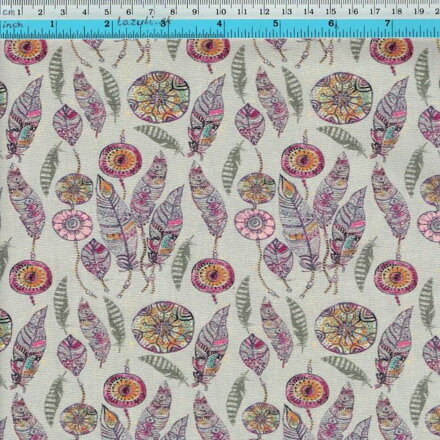Select the 5 inch mark on blue ruler
This screenshot has width=440, height=440.
tap(275, 24)
